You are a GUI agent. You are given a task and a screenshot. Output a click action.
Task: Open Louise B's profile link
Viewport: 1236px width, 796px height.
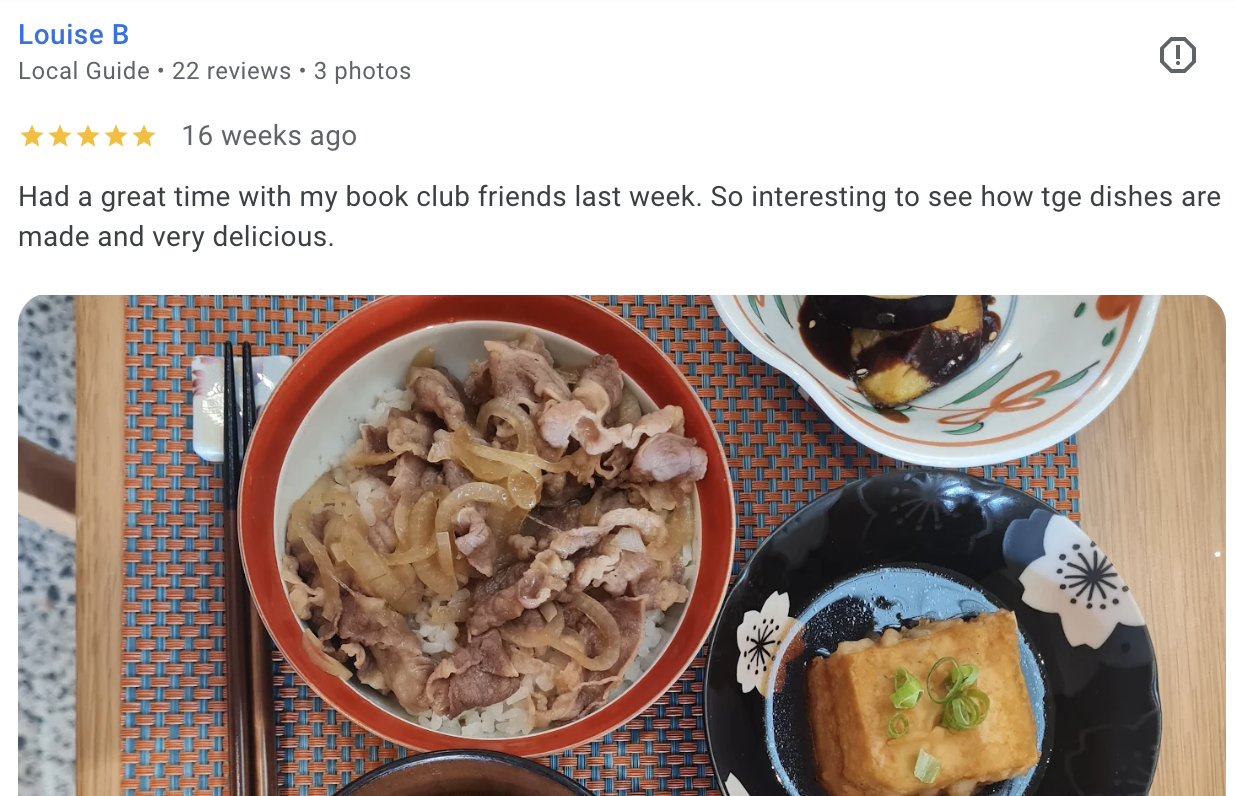coord(74,35)
